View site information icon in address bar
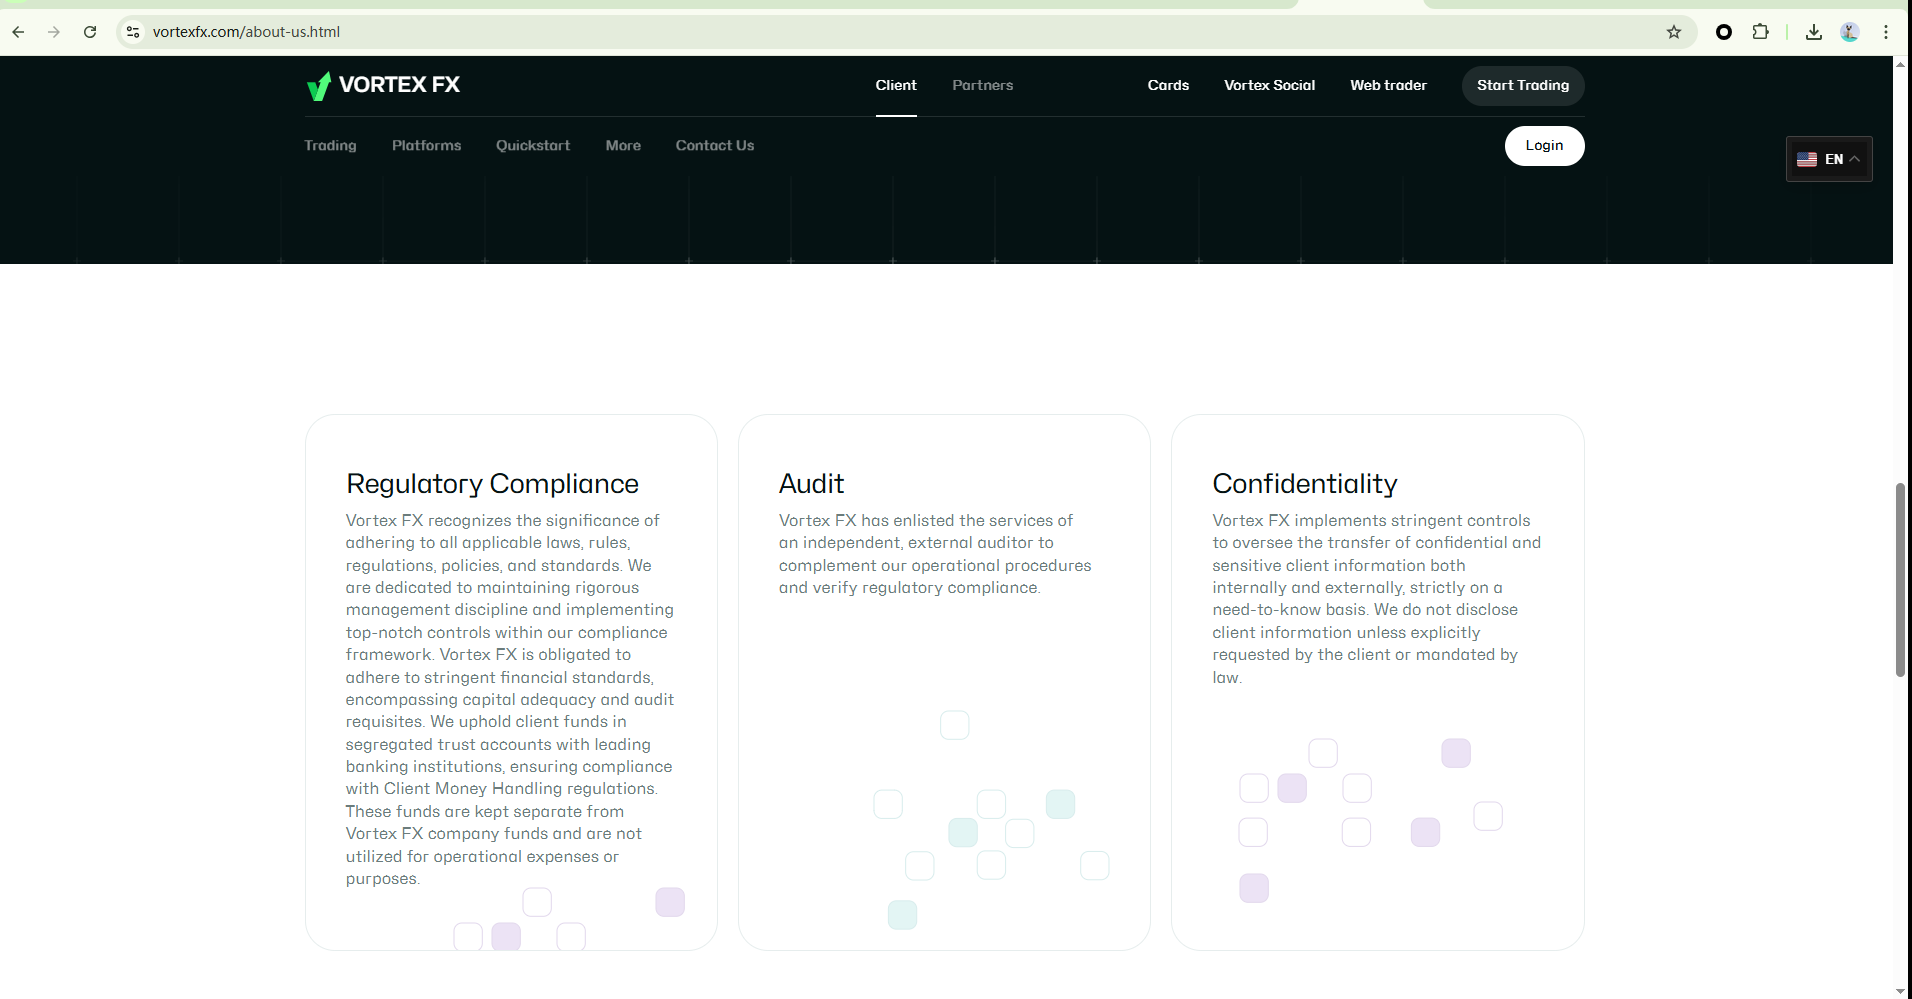The width and height of the screenshot is (1912, 999). pos(133,32)
